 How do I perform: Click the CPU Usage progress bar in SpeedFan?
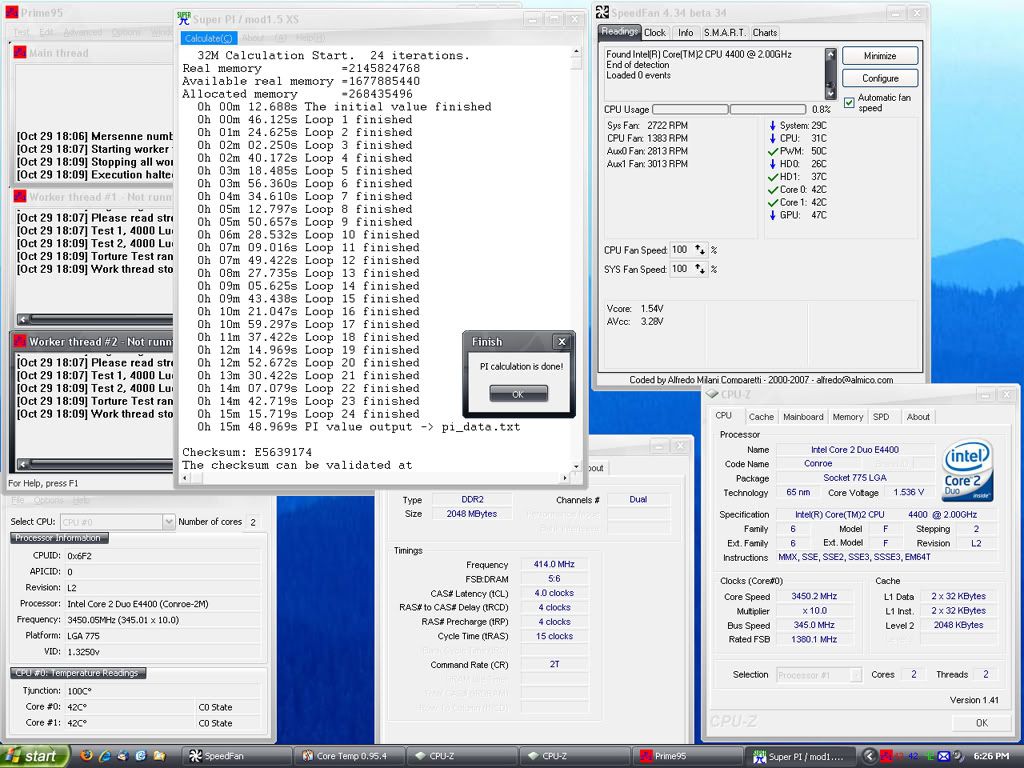729,109
